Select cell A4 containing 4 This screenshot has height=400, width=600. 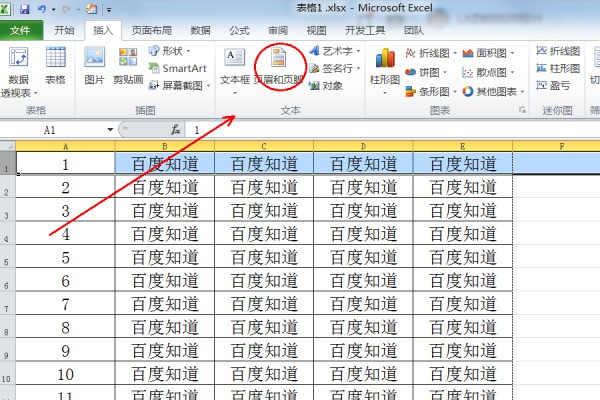click(x=65, y=233)
